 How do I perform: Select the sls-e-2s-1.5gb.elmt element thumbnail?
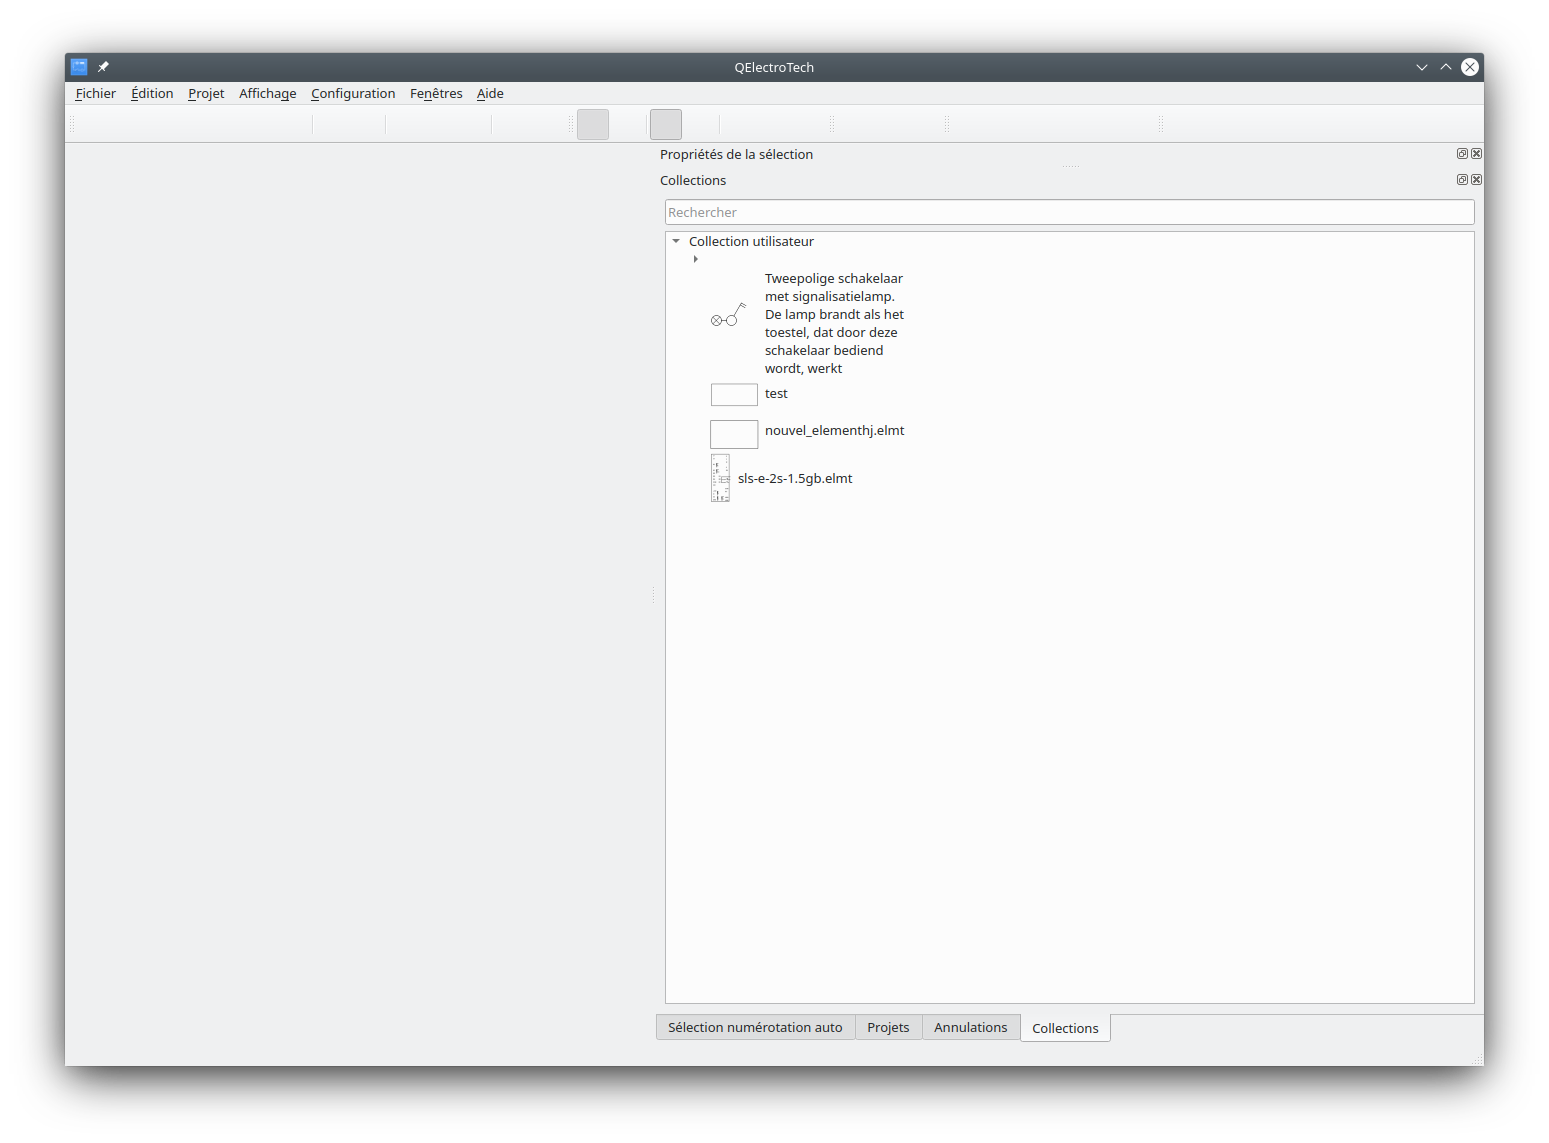pyautogui.click(x=720, y=478)
